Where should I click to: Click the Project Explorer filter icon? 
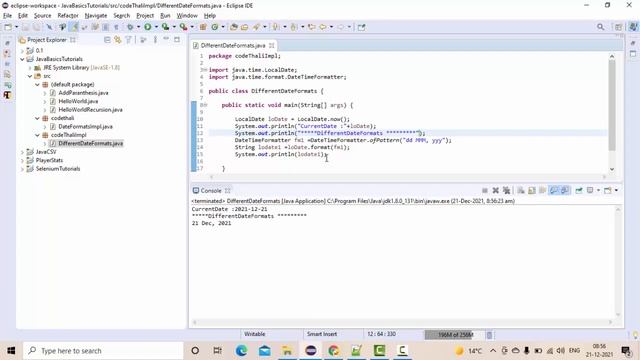coord(129,40)
